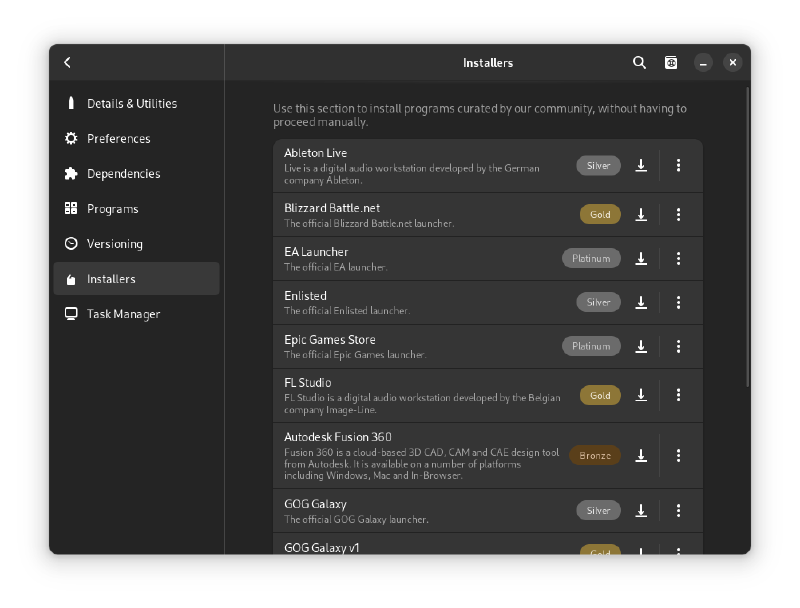Open the Preferences section
Screen dimensions: 800x608
pos(118,139)
